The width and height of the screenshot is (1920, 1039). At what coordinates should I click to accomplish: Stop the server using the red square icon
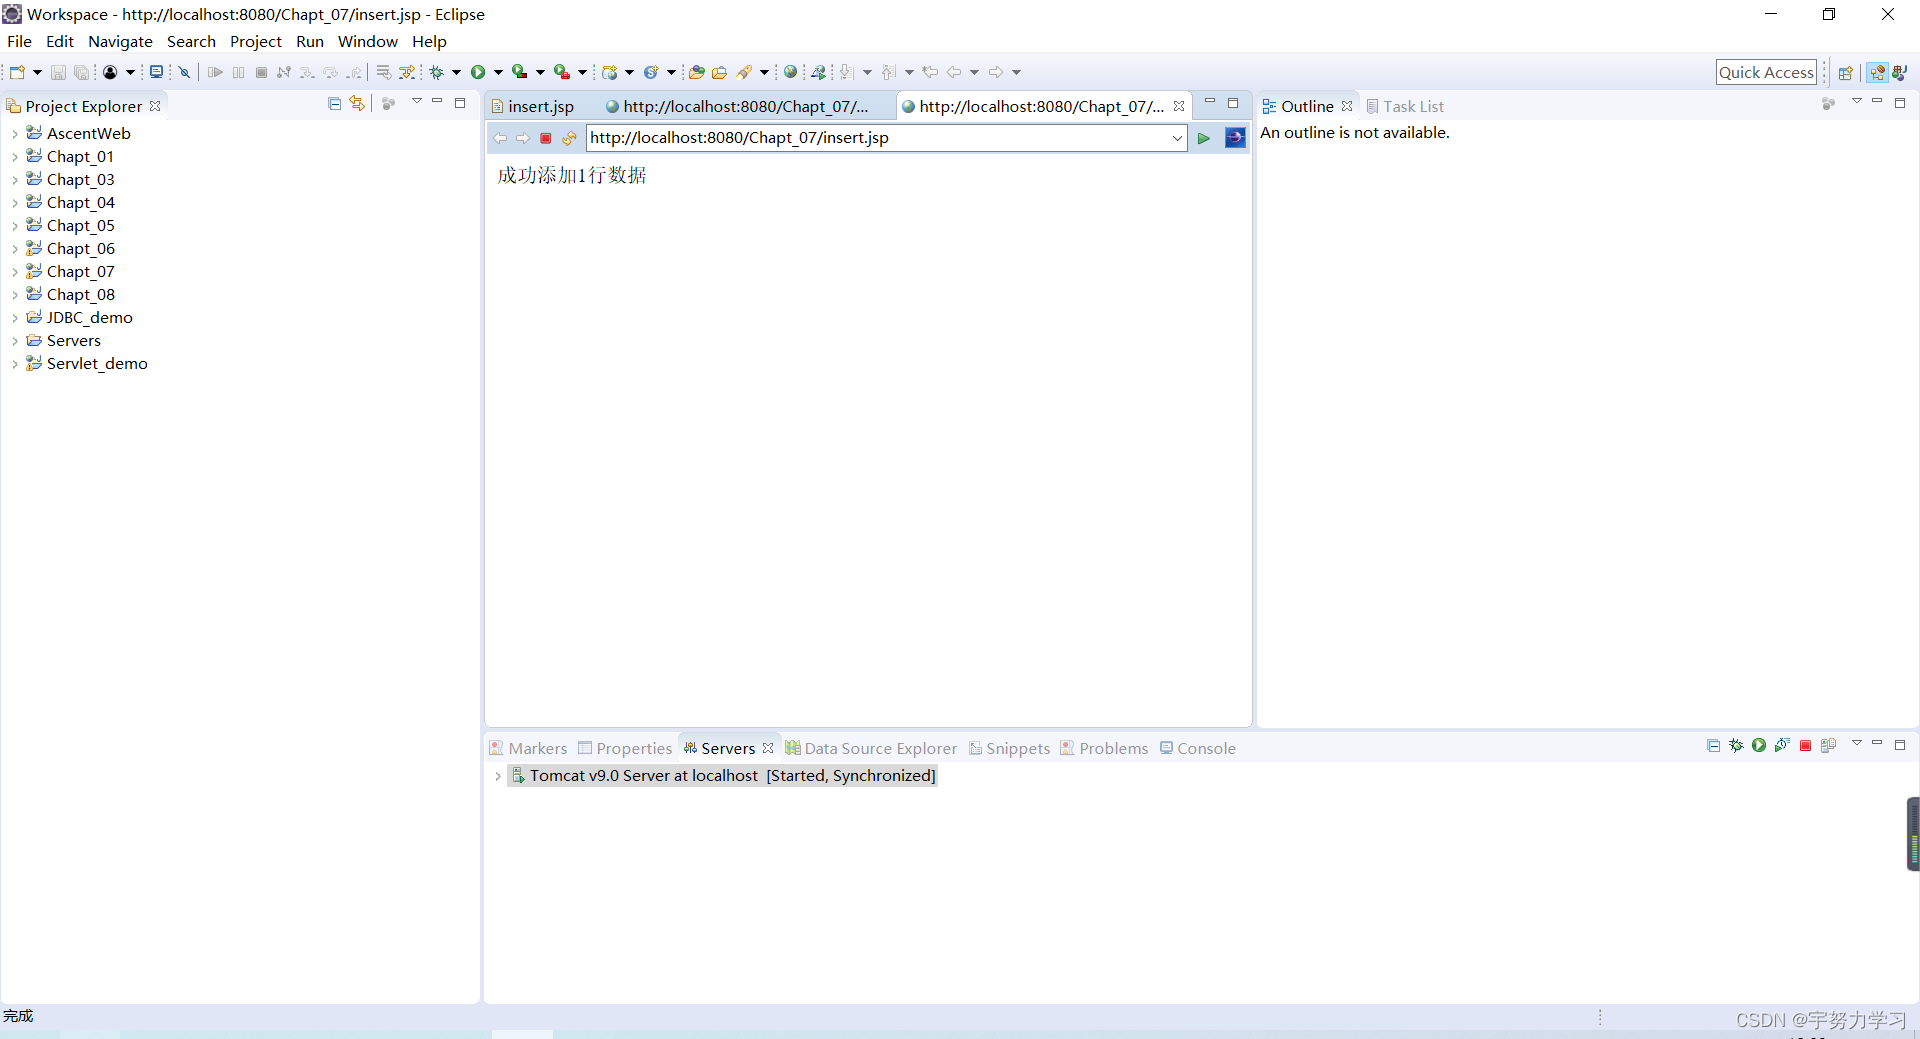tap(1805, 746)
